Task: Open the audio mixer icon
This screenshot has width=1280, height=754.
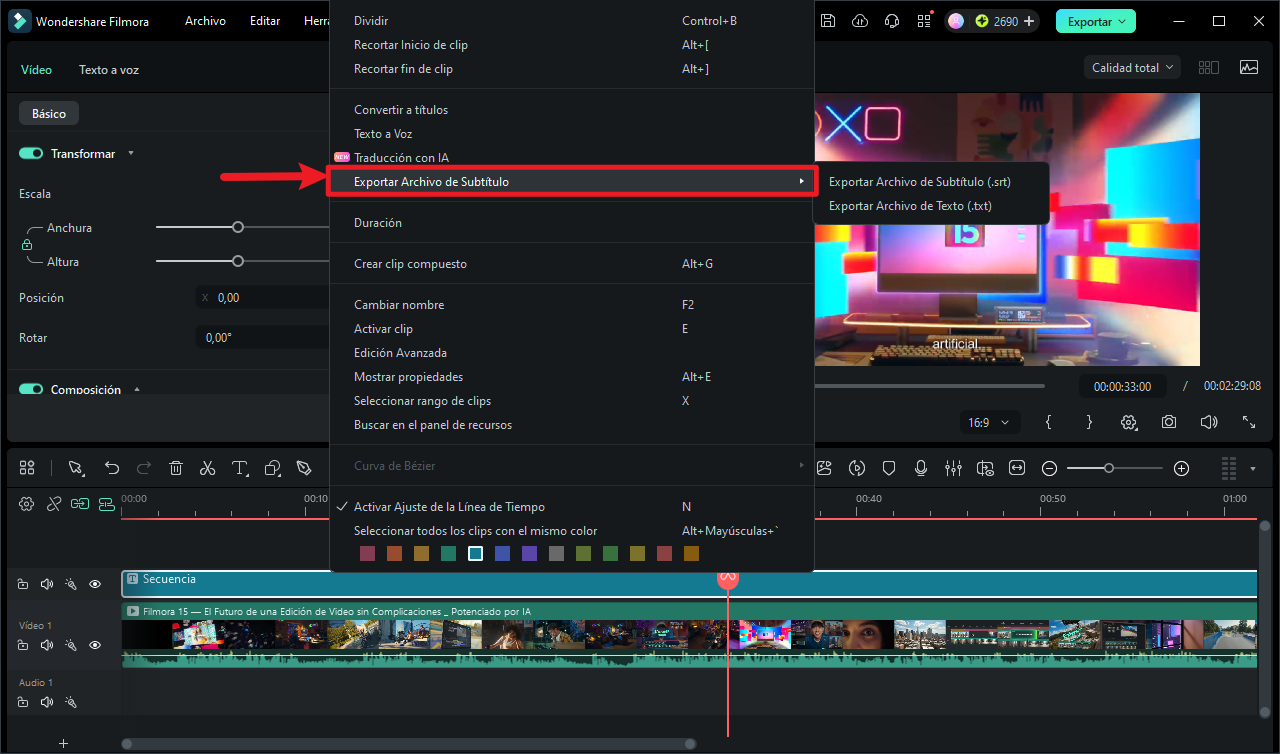Action: pos(953,468)
